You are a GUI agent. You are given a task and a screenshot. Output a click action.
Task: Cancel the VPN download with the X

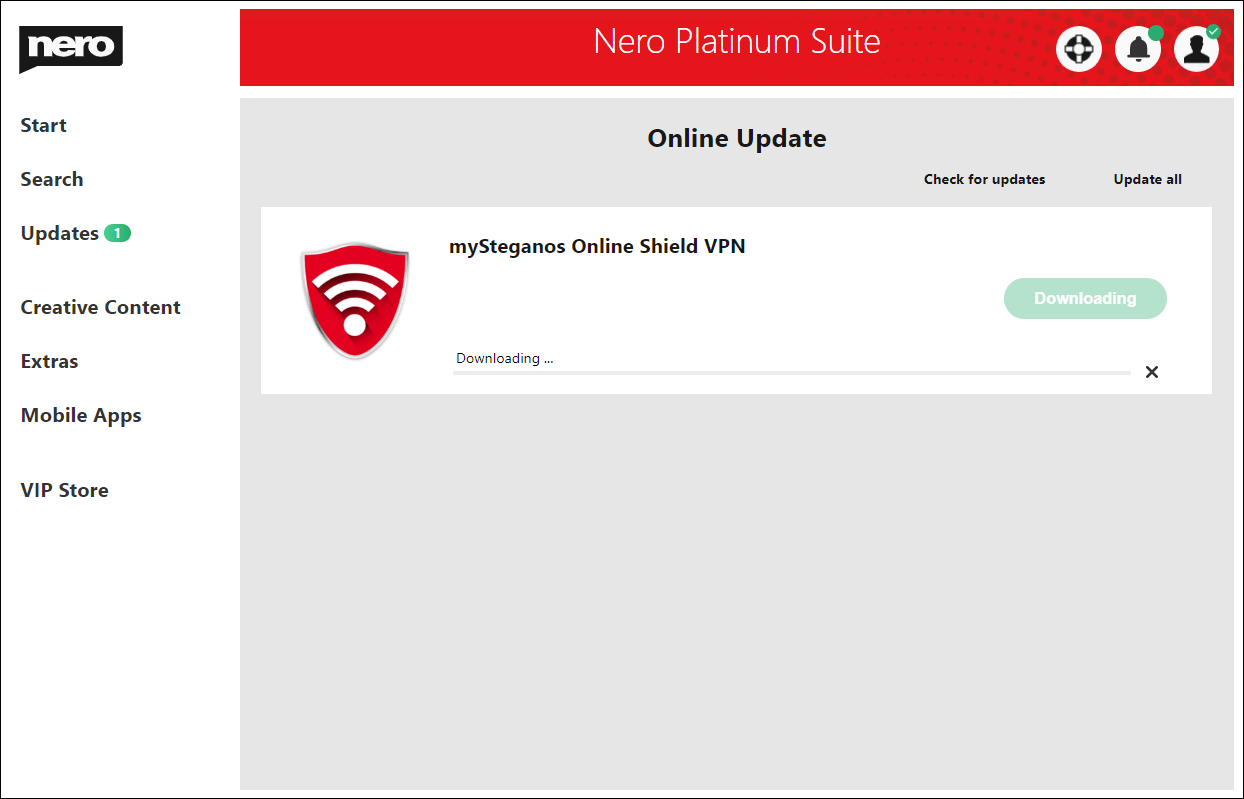[1151, 371]
